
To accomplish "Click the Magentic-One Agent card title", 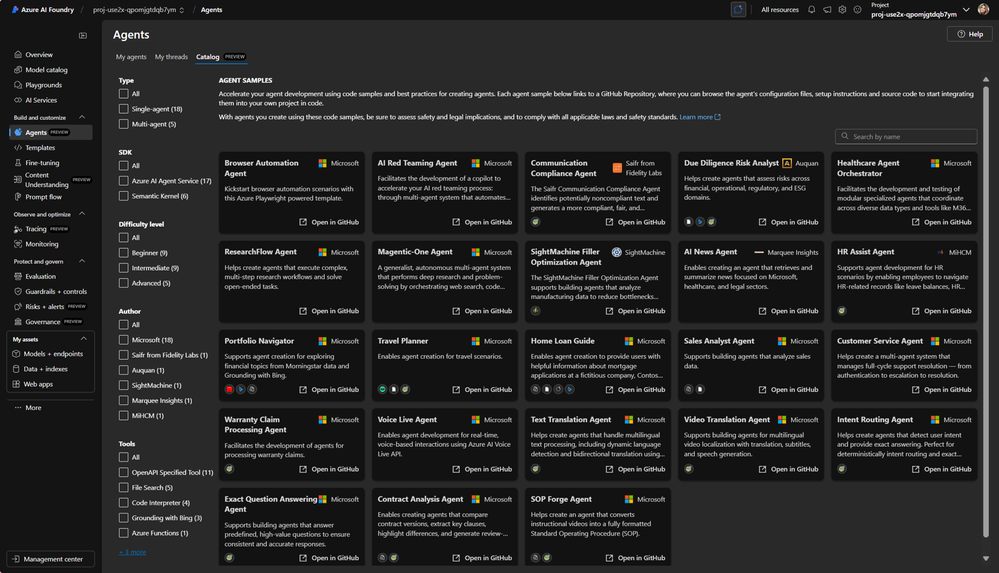I will [415, 252].
